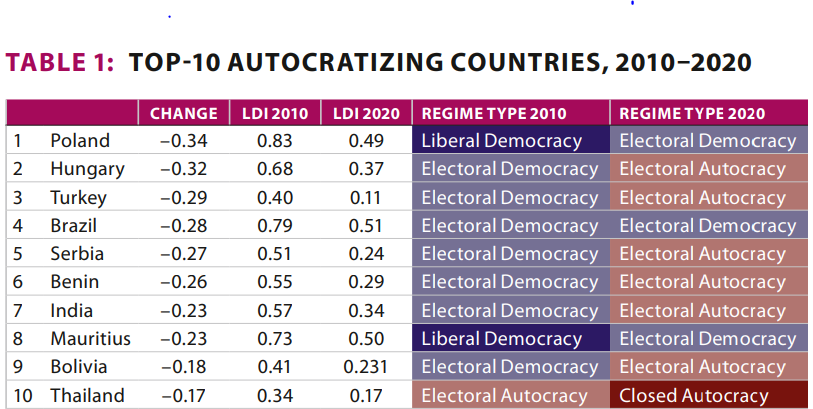
Task: Click Brazil's LDI 2010 value 0.79
Action: click(274, 226)
